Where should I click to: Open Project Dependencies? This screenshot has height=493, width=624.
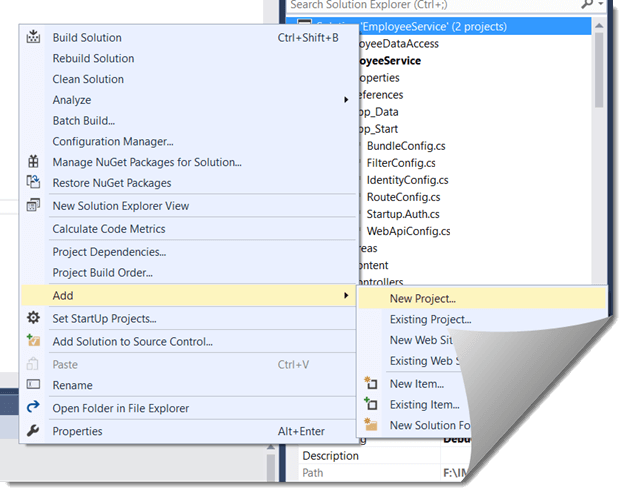coord(189,251)
